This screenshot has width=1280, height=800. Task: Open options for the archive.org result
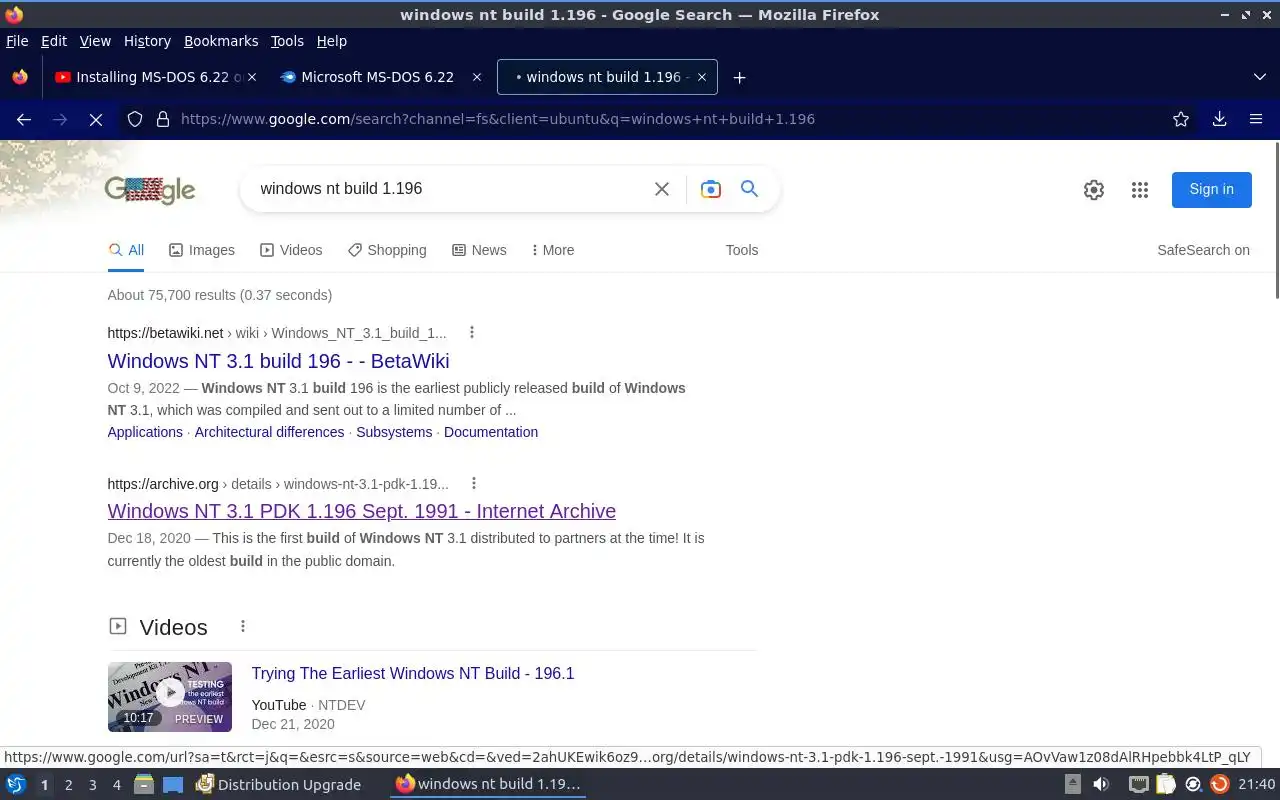point(474,483)
